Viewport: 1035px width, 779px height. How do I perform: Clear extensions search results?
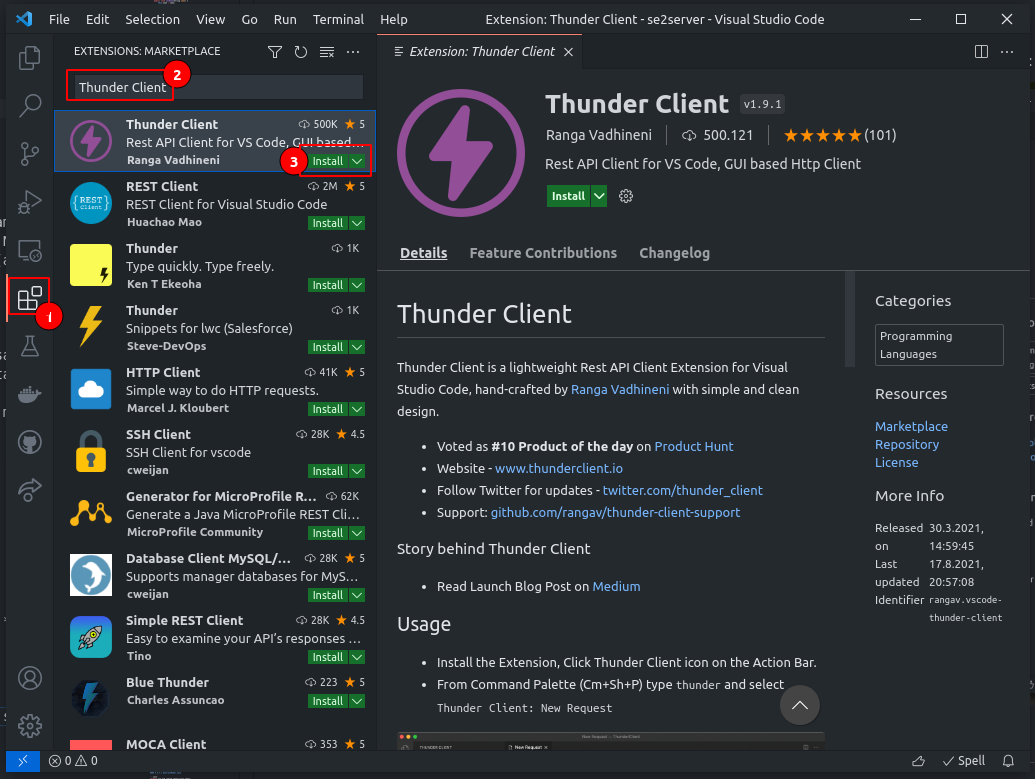[327, 51]
